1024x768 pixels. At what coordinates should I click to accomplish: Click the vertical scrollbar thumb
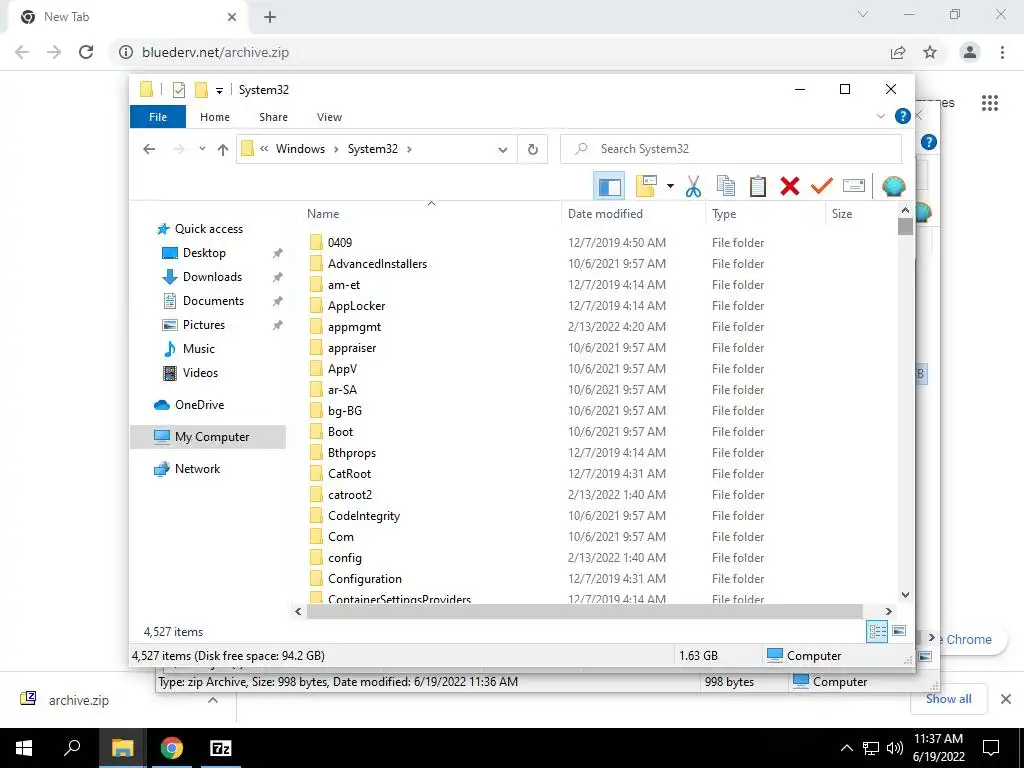point(905,226)
